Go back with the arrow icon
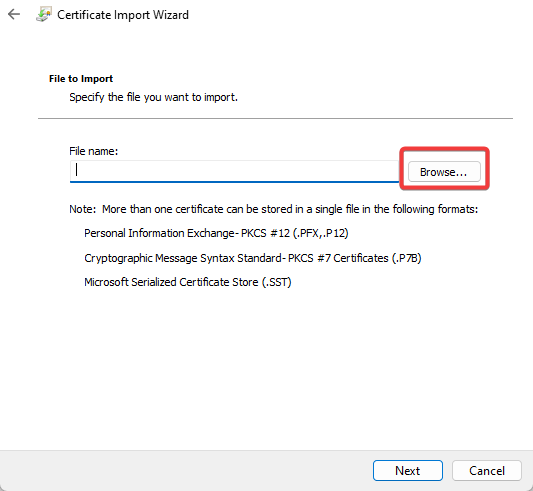Viewport: 533px width, 491px height. pyautogui.click(x=14, y=14)
